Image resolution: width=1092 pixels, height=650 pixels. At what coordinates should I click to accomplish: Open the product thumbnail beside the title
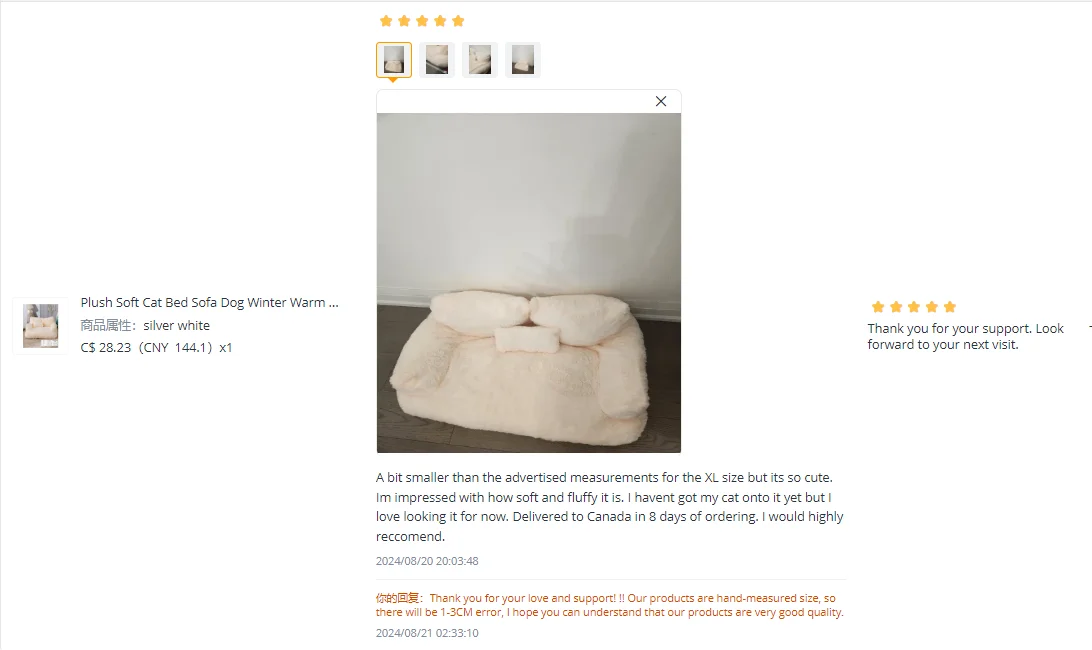click(40, 326)
